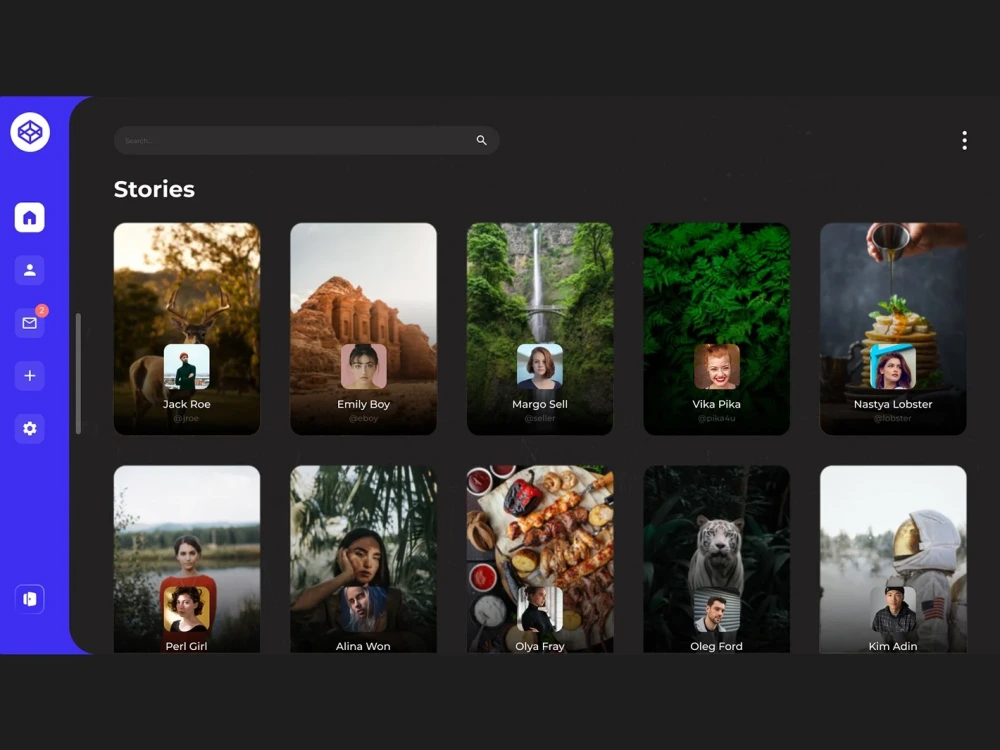
Task: Click the name Olya Fray
Action: tap(540, 646)
